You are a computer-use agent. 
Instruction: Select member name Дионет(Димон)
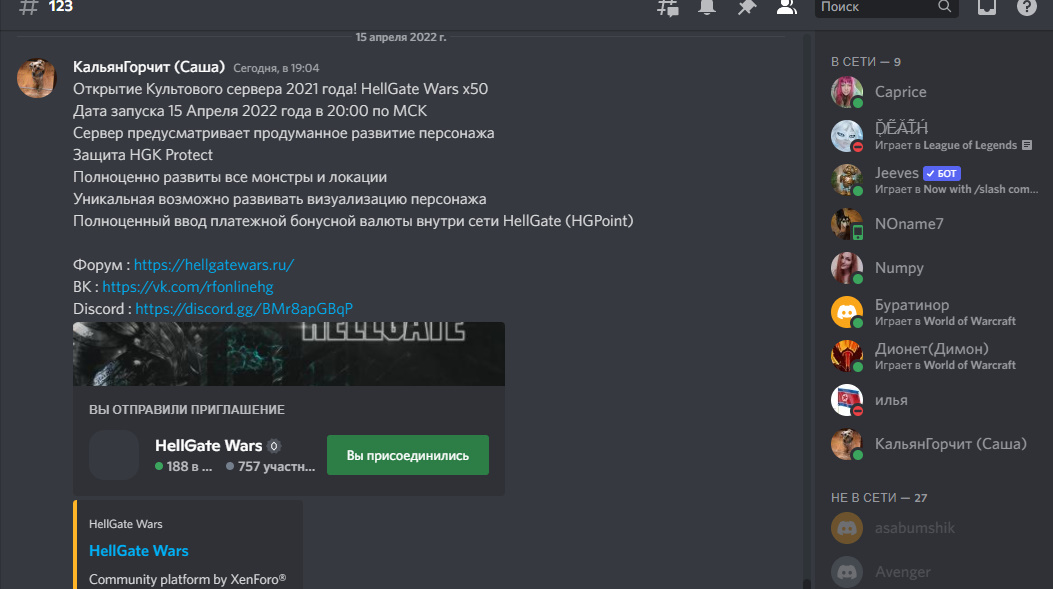931,349
